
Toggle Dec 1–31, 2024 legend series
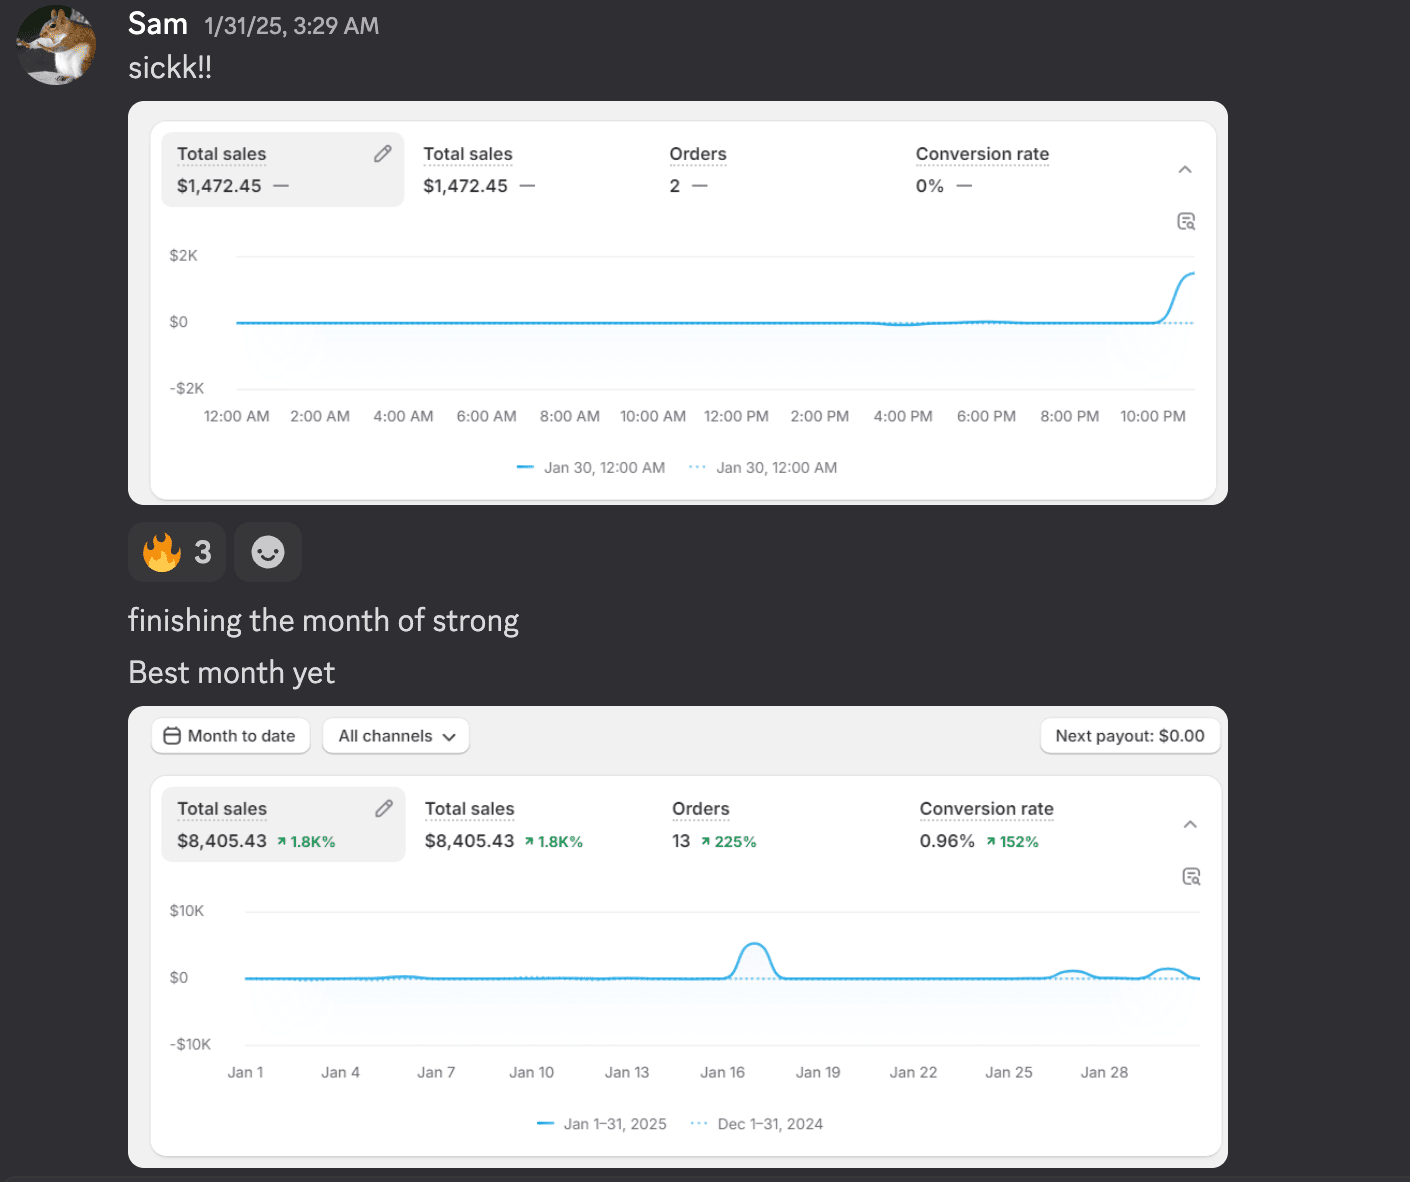coord(758,1124)
